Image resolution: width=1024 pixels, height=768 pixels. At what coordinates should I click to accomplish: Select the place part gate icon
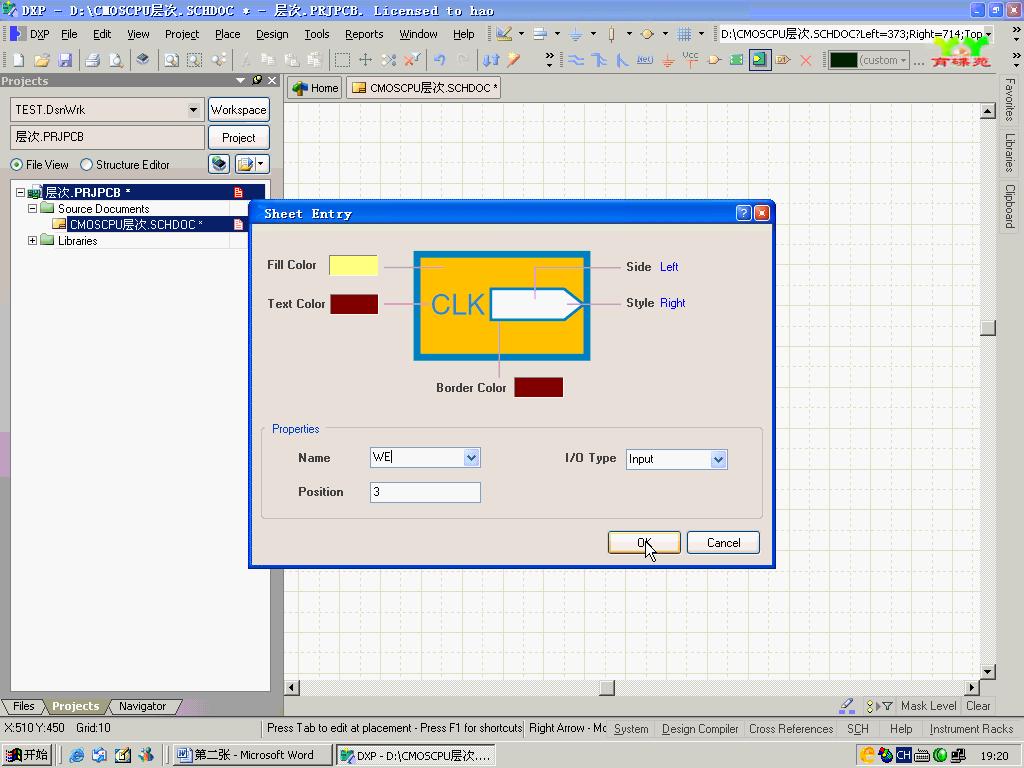[714, 60]
